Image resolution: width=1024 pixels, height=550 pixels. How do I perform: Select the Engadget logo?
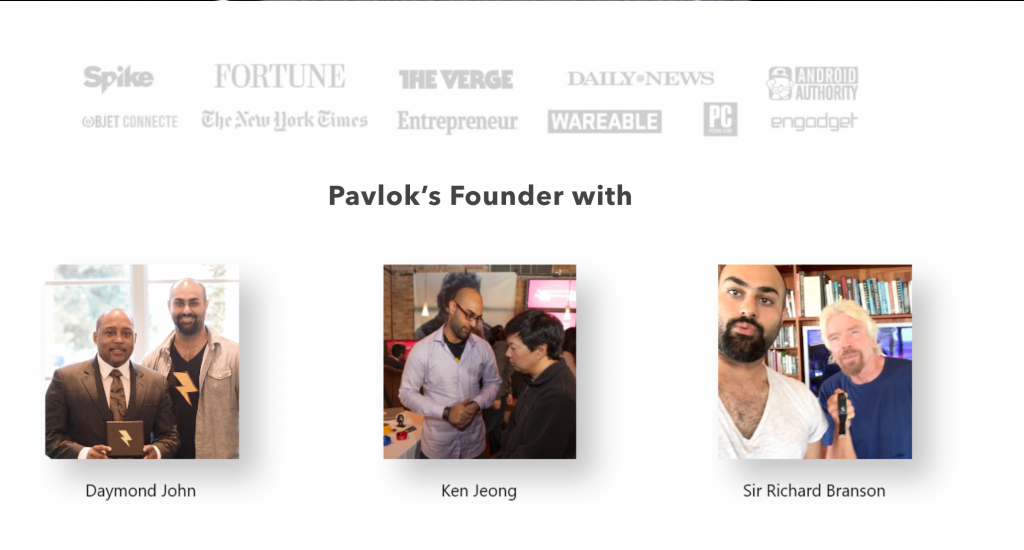point(814,122)
